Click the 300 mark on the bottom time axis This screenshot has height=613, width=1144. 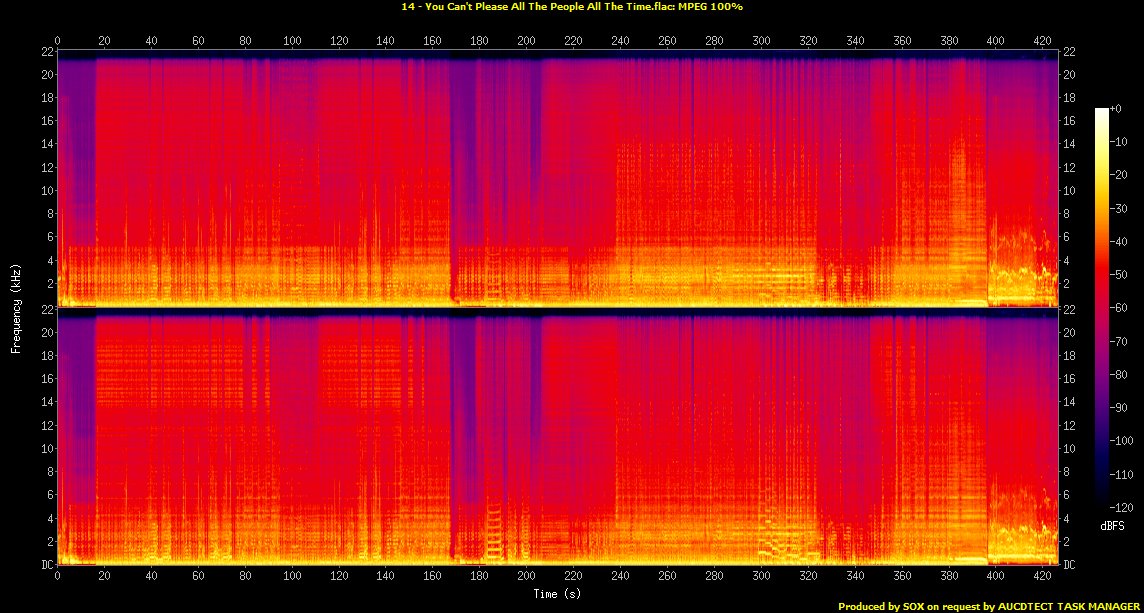(x=762, y=578)
